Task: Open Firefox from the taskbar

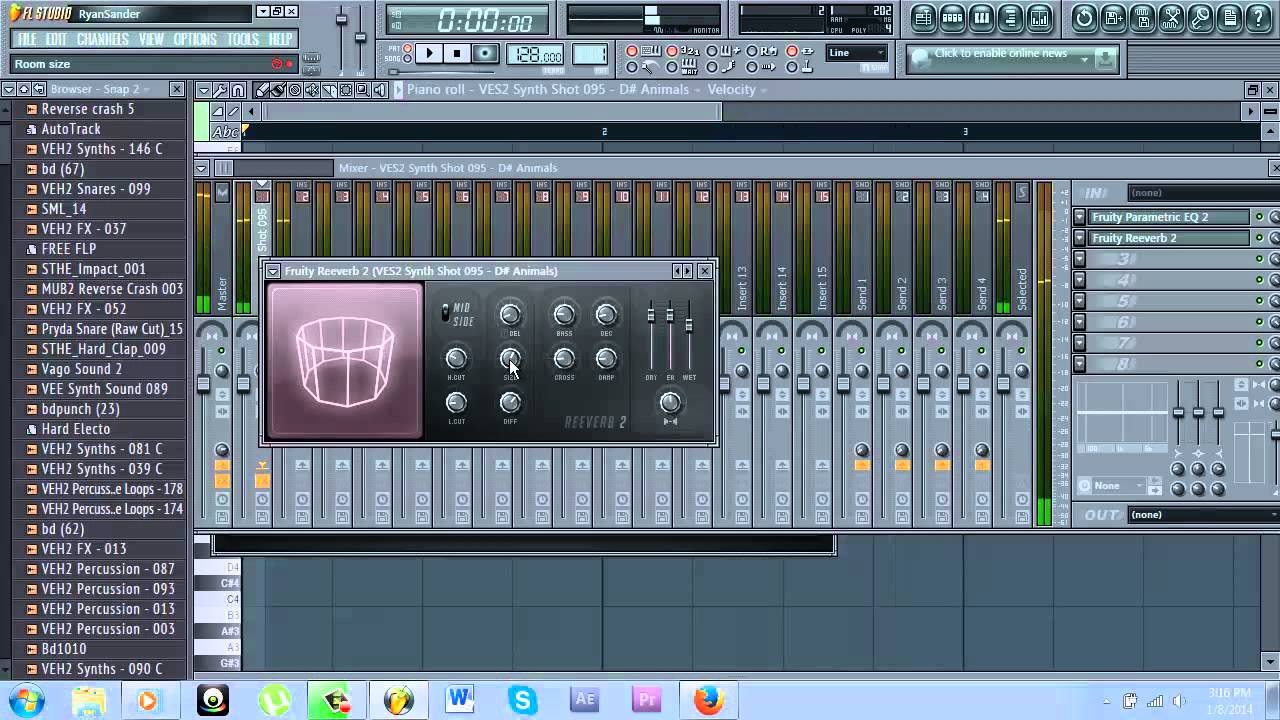Action: (x=708, y=700)
